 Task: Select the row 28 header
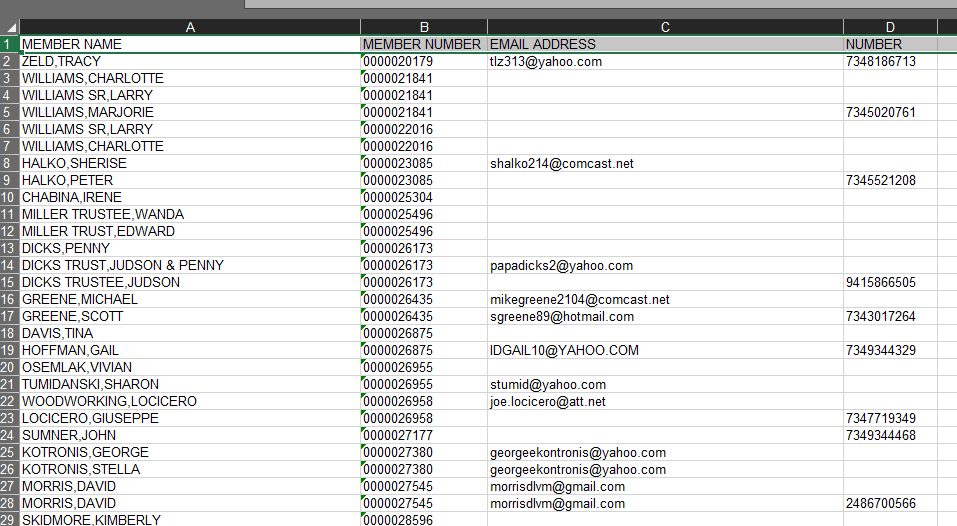click(9, 503)
